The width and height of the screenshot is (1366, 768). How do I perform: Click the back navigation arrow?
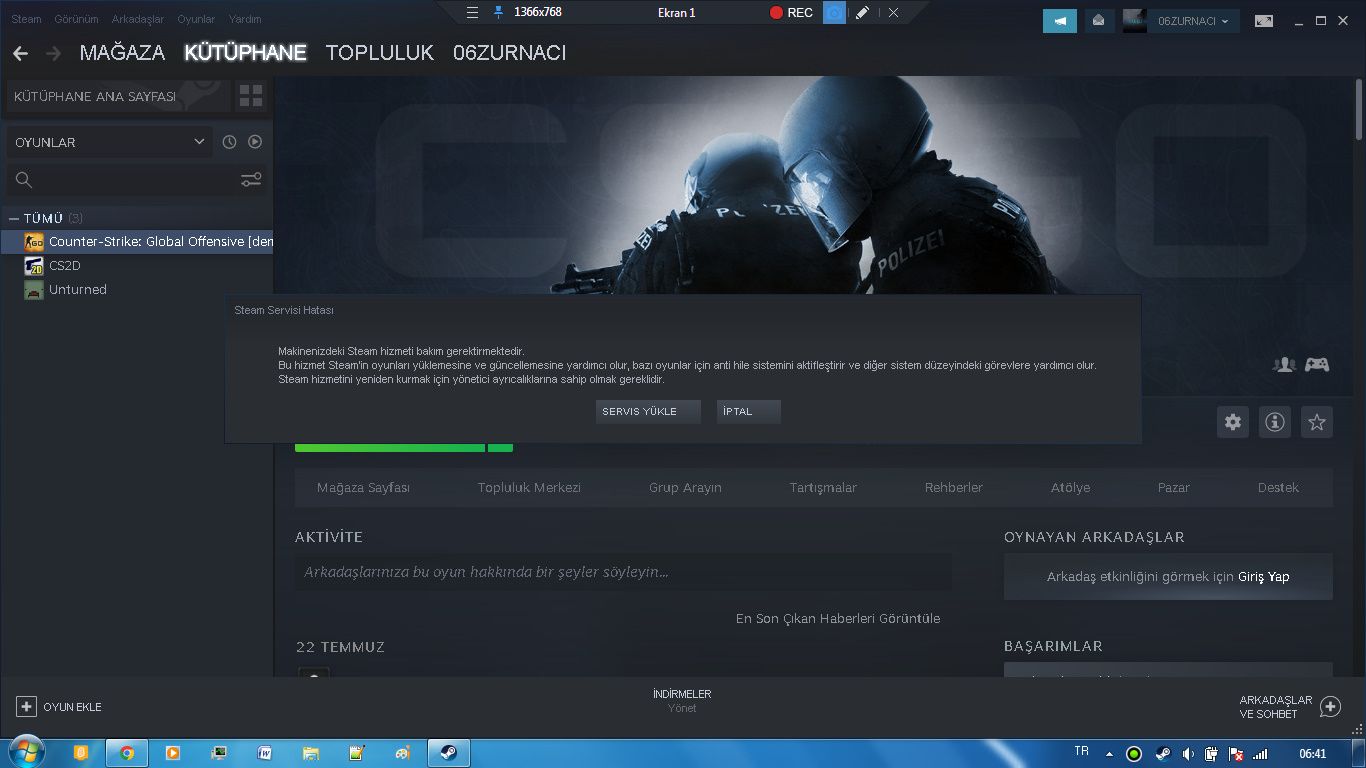[x=20, y=53]
